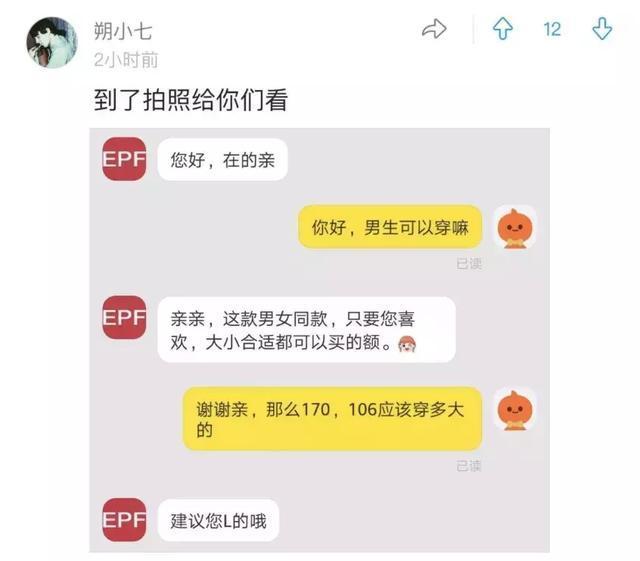Screen dimensions: 640x561
Task: Click the first EPF shop avatar
Action: (124, 159)
